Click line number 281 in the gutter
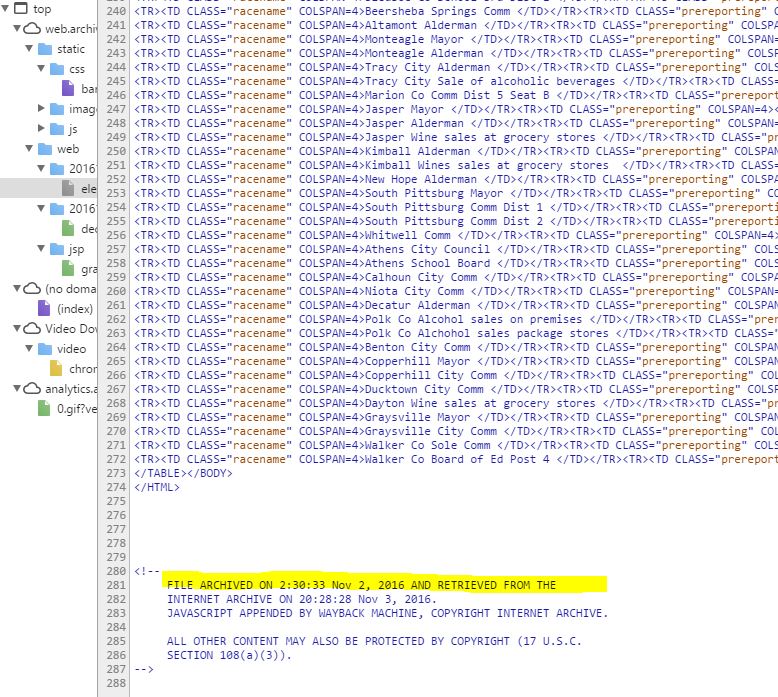The height and width of the screenshot is (697, 778). [x=118, y=585]
